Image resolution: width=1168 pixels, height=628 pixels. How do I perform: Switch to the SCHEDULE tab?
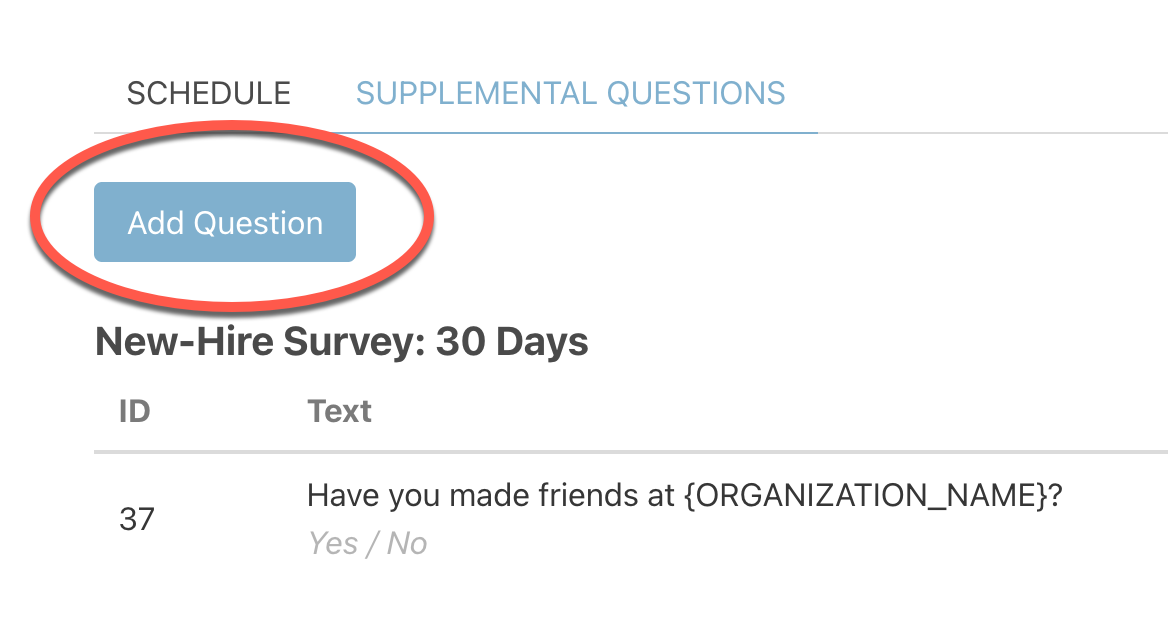tap(209, 94)
